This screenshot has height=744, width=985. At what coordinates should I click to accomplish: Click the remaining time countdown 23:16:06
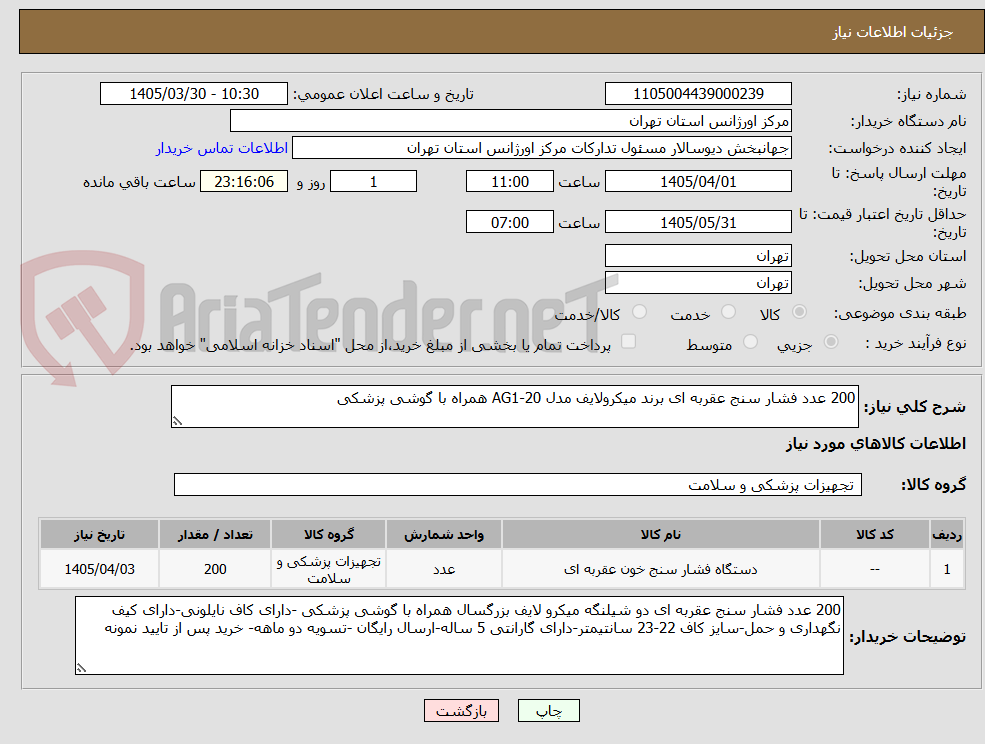tap(244, 182)
